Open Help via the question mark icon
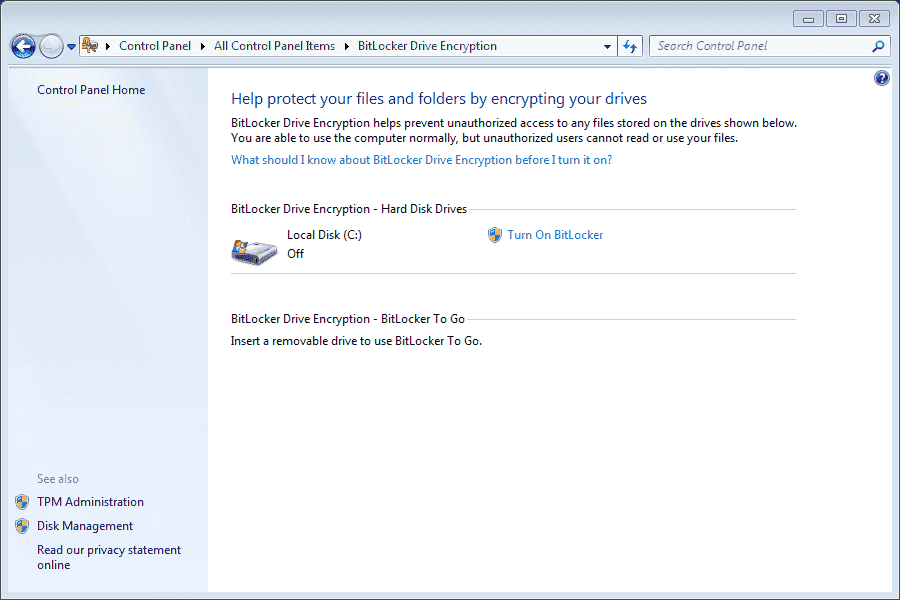The image size is (900, 600). [881, 77]
